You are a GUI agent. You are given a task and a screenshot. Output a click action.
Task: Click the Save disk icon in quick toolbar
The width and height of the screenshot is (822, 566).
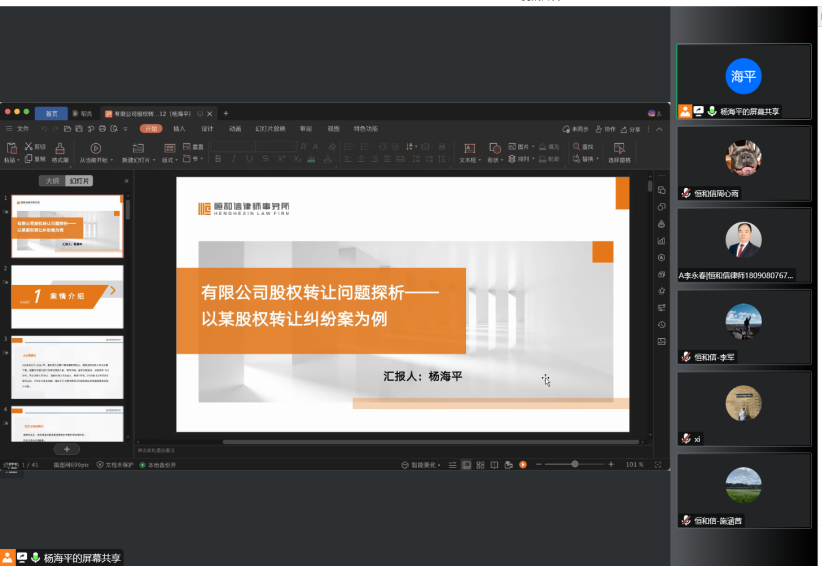79,128
